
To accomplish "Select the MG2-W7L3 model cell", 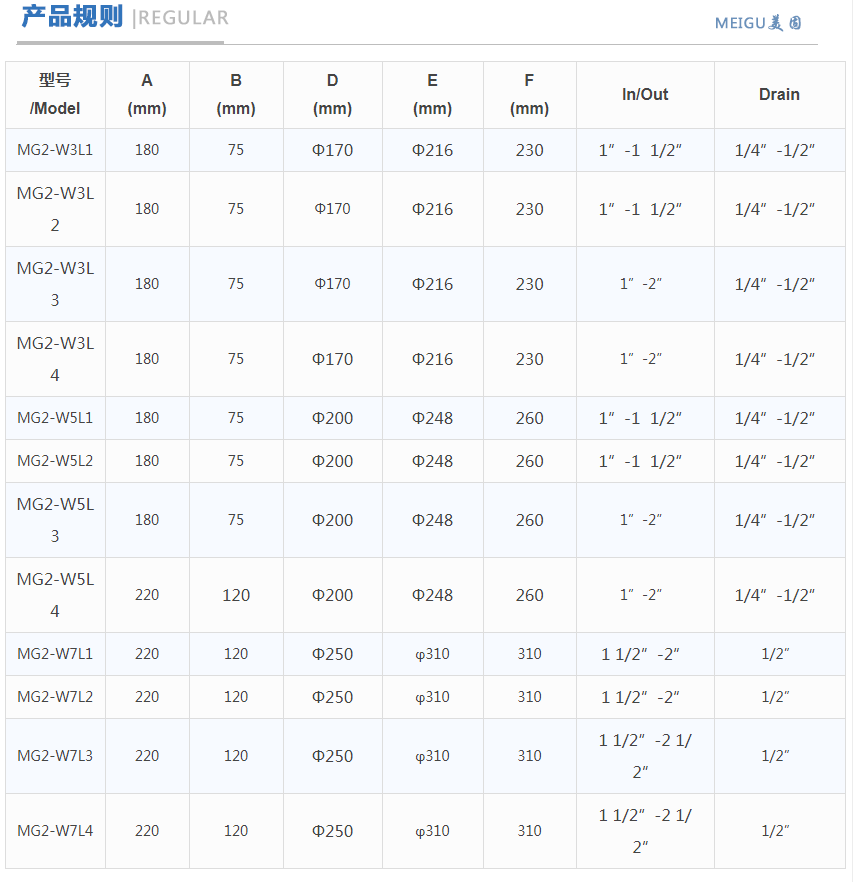I will 55,756.
